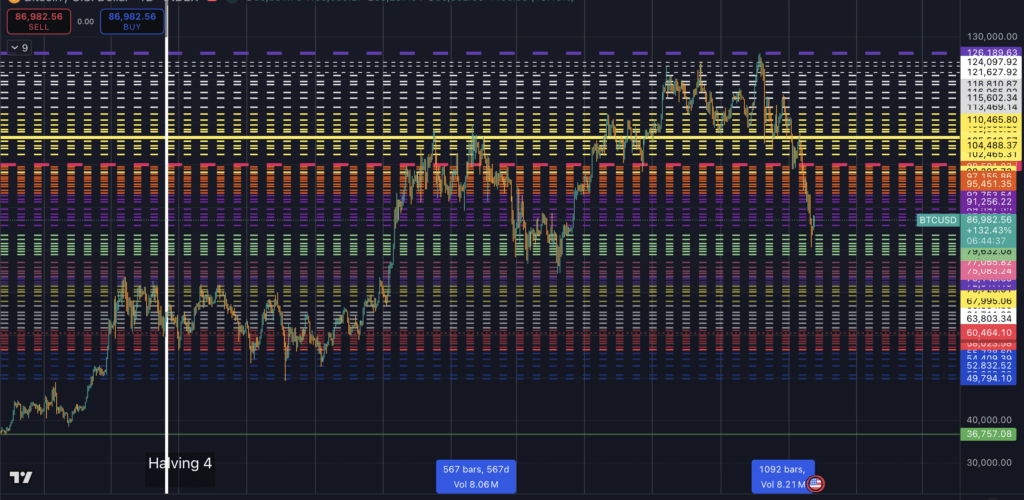Expand the collapsed indicators legend showing 9
The image size is (1024, 500).
pos(19,47)
